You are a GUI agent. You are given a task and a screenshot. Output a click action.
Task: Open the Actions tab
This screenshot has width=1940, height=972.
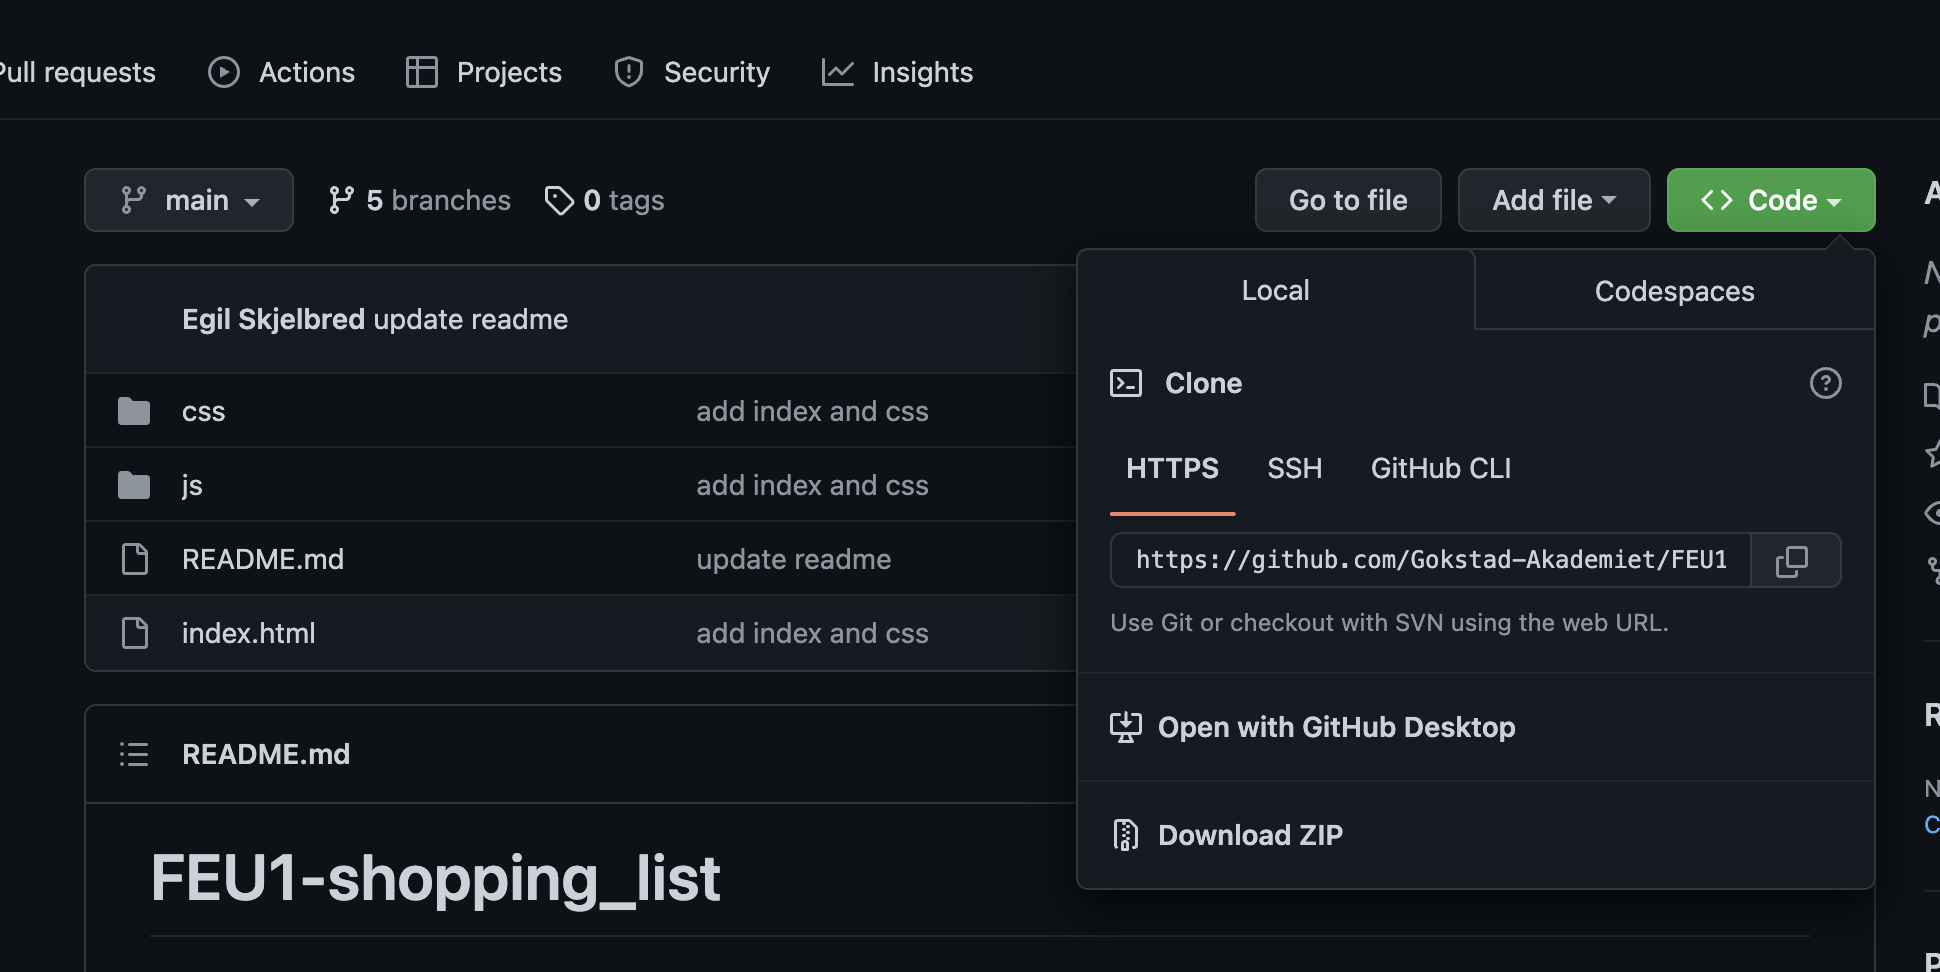[x=281, y=72]
